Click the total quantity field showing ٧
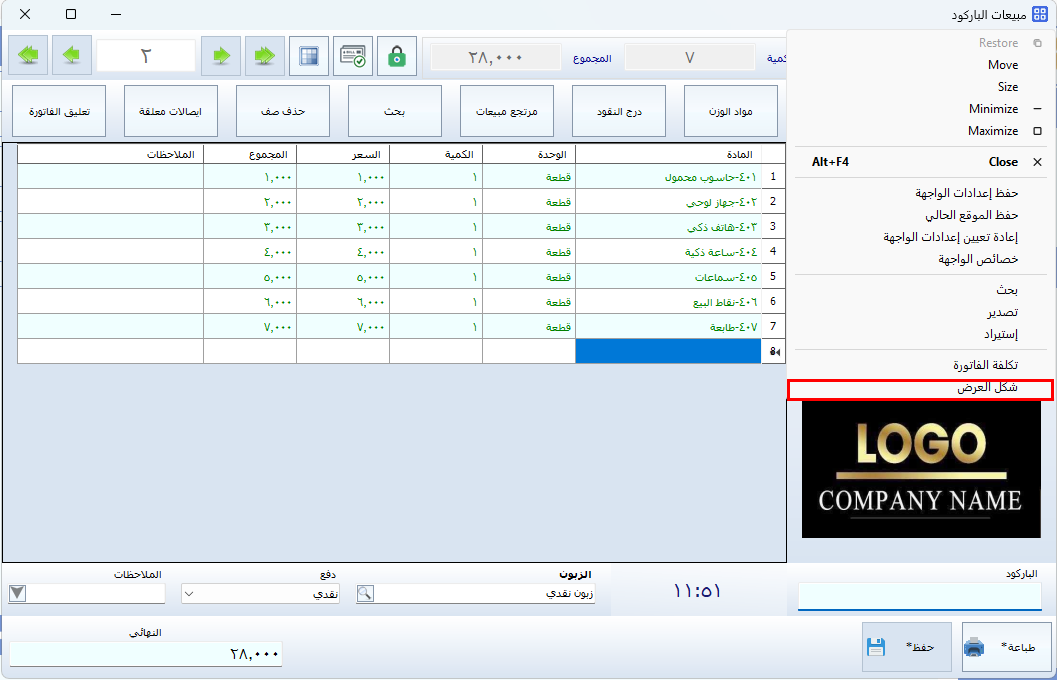This screenshot has width=1057, height=680. [690, 58]
